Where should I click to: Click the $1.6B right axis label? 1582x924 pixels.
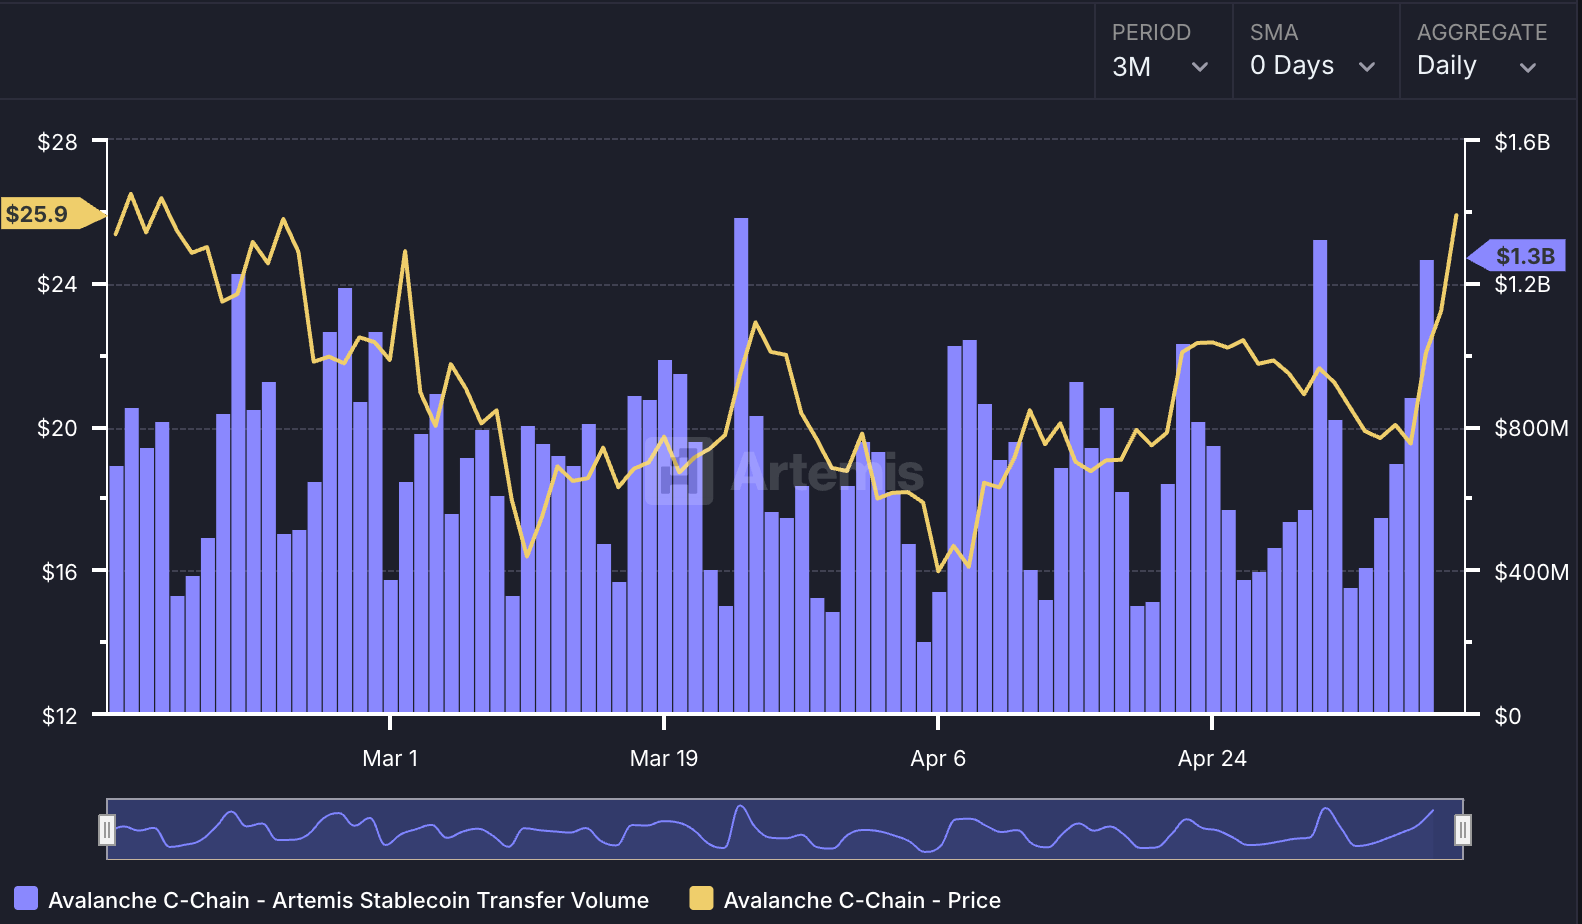pos(1522,142)
